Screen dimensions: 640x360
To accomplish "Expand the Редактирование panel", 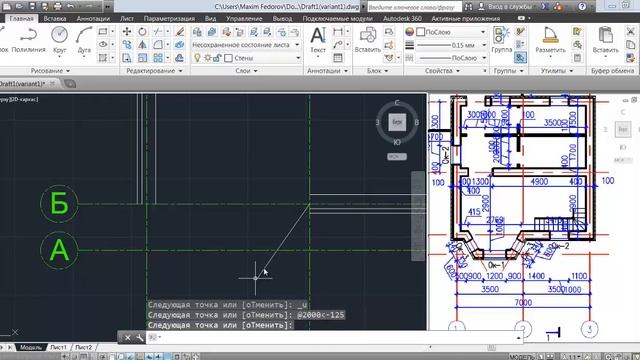I will click(x=154, y=71).
